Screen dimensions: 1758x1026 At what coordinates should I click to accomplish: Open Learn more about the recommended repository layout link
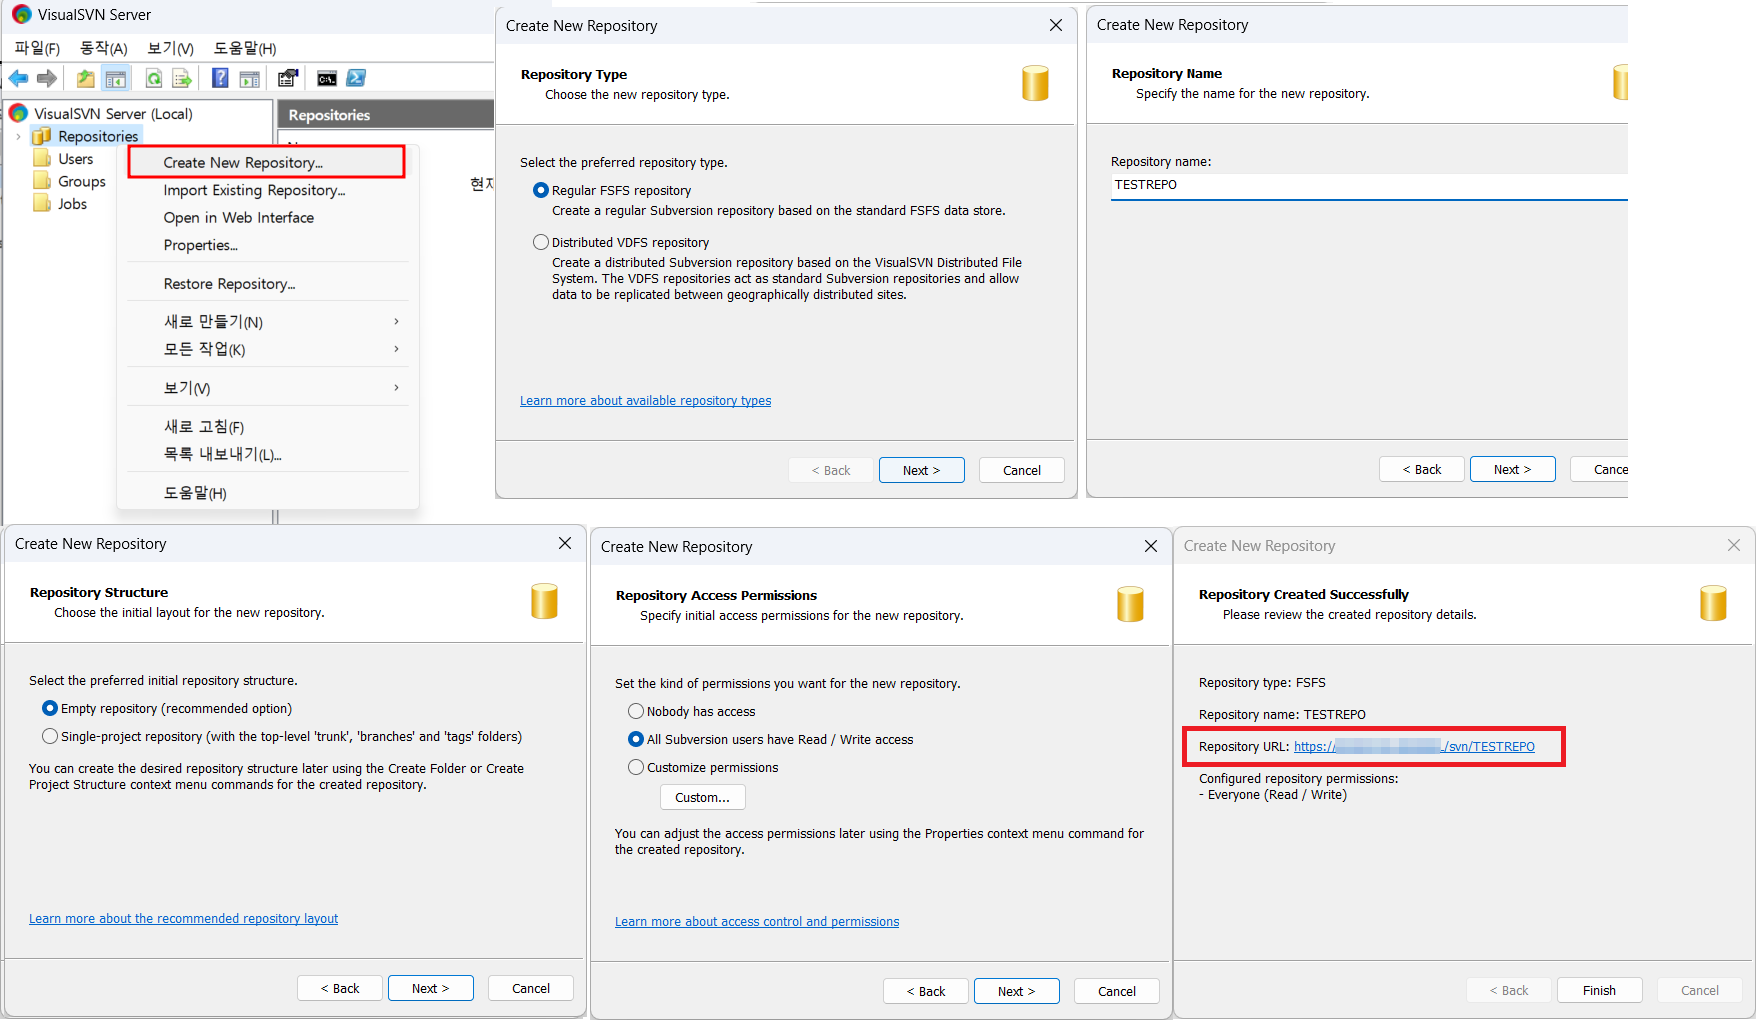coord(183,919)
